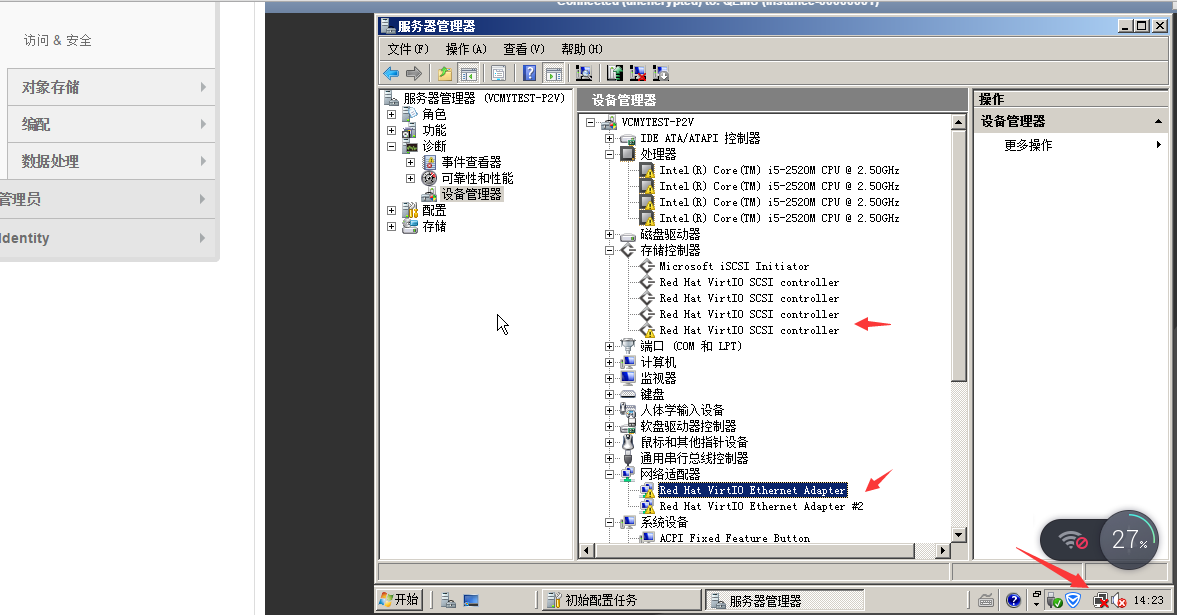Open the 操作(A) menu
The height and width of the screenshot is (615, 1177).
[x=466, y=49]
